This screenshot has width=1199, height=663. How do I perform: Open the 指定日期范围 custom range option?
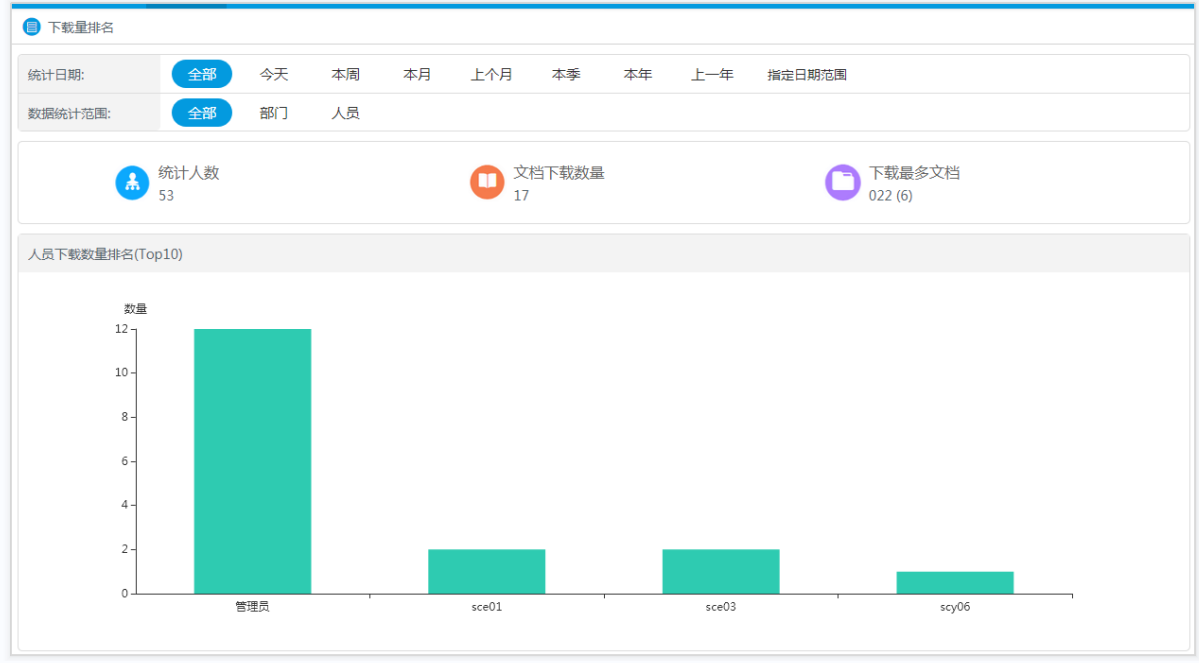coord(807,75)
